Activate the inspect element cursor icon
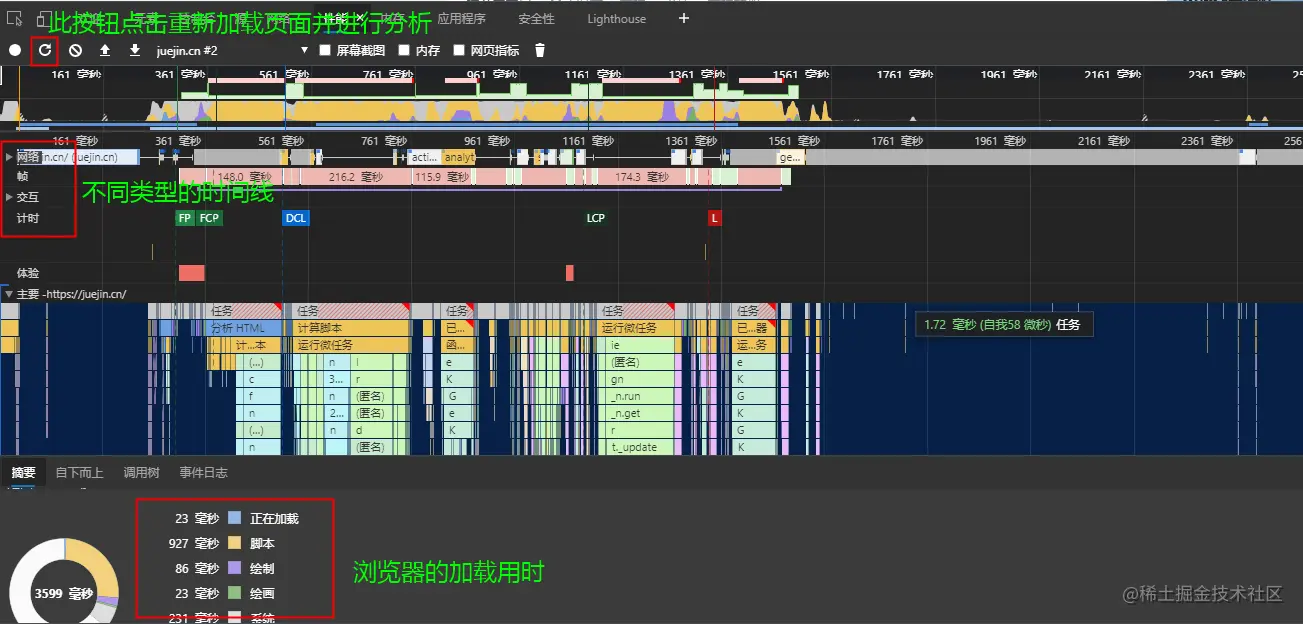This screenshot has width=1303, height=624. (x=14, y=19)
